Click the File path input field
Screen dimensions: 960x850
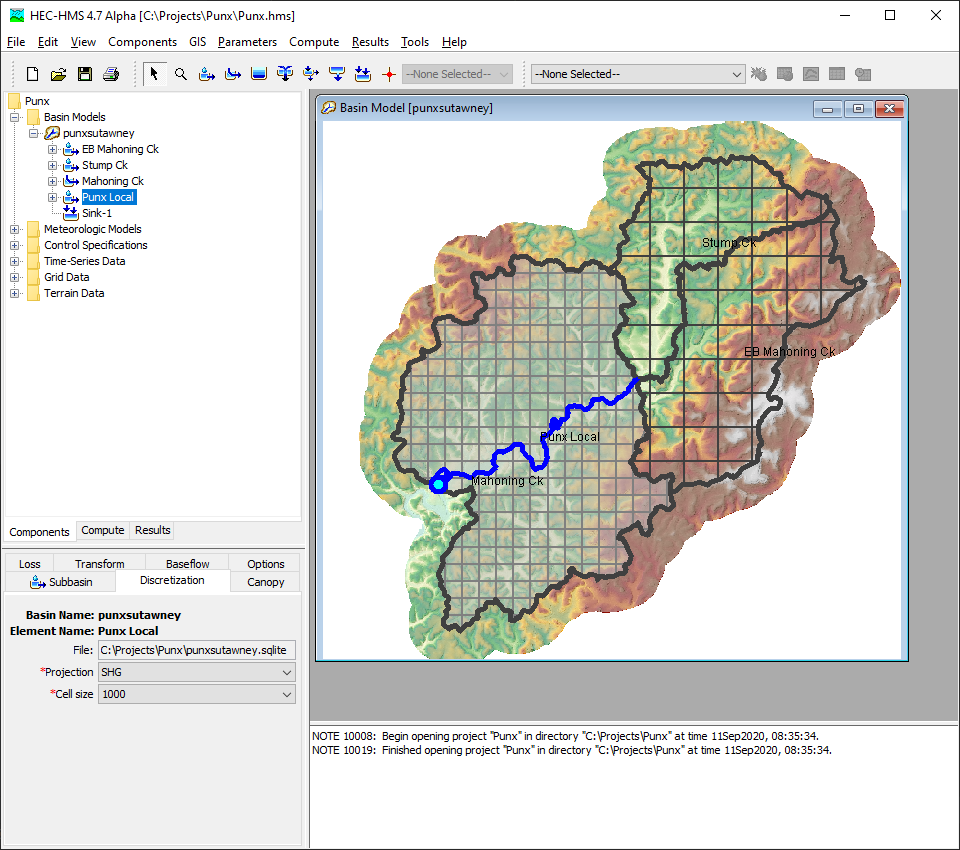coord(197,650)
